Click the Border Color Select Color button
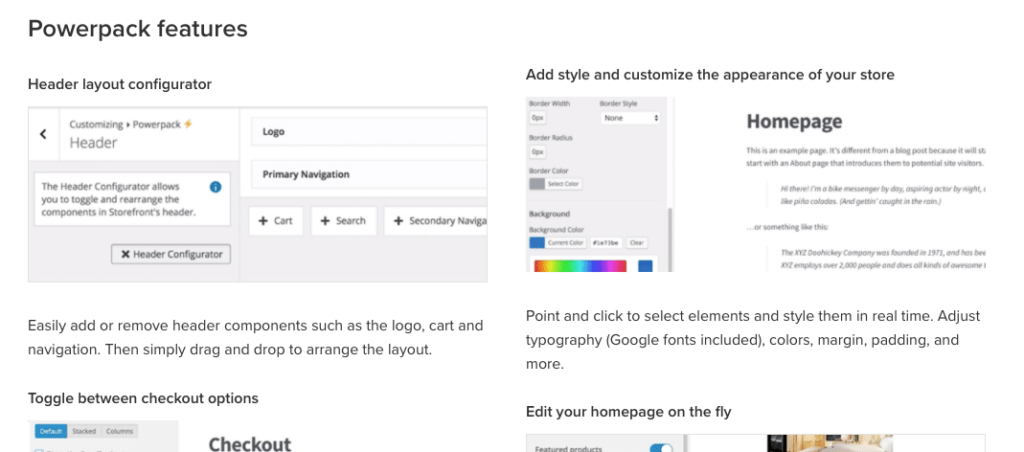Image resolution: width=1024 pixels, height=452 pixels. pos(555,184)
